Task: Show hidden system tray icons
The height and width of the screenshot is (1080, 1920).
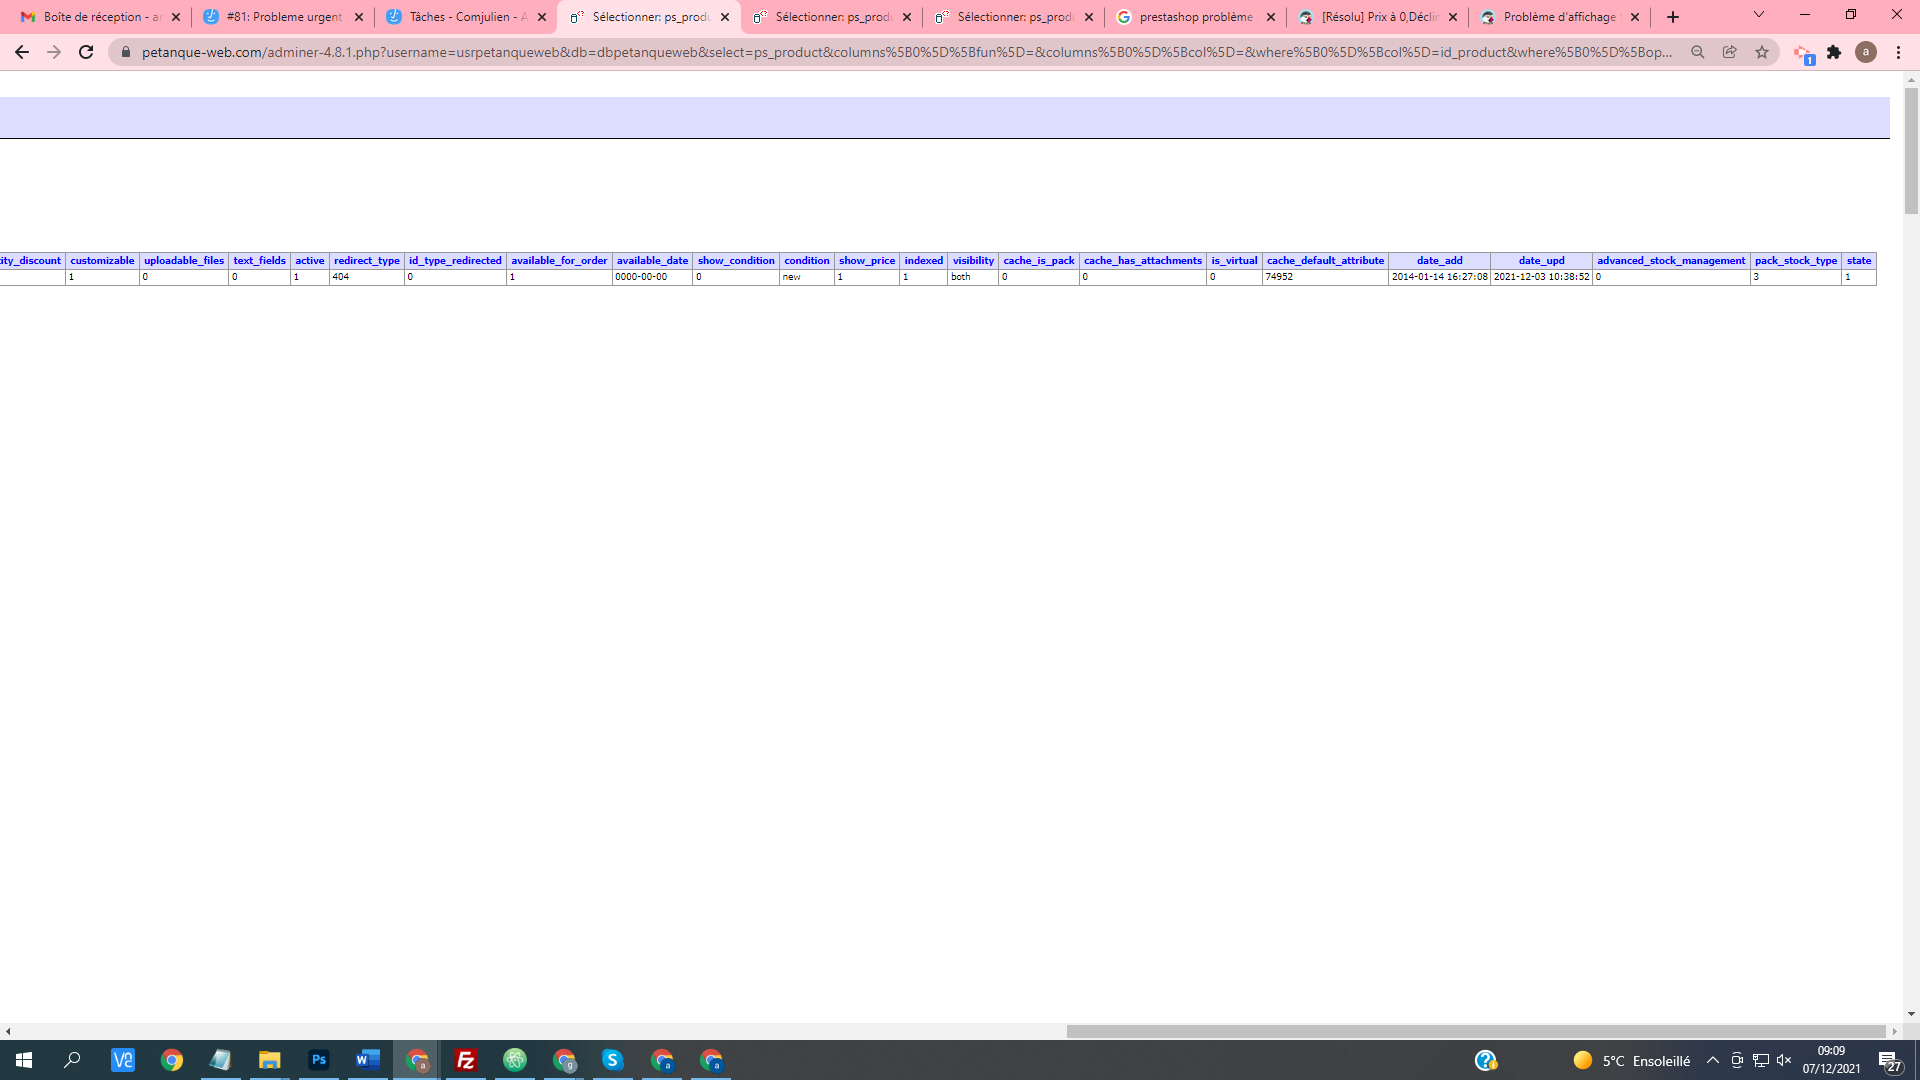Action: click(x=1713, y=1060)
